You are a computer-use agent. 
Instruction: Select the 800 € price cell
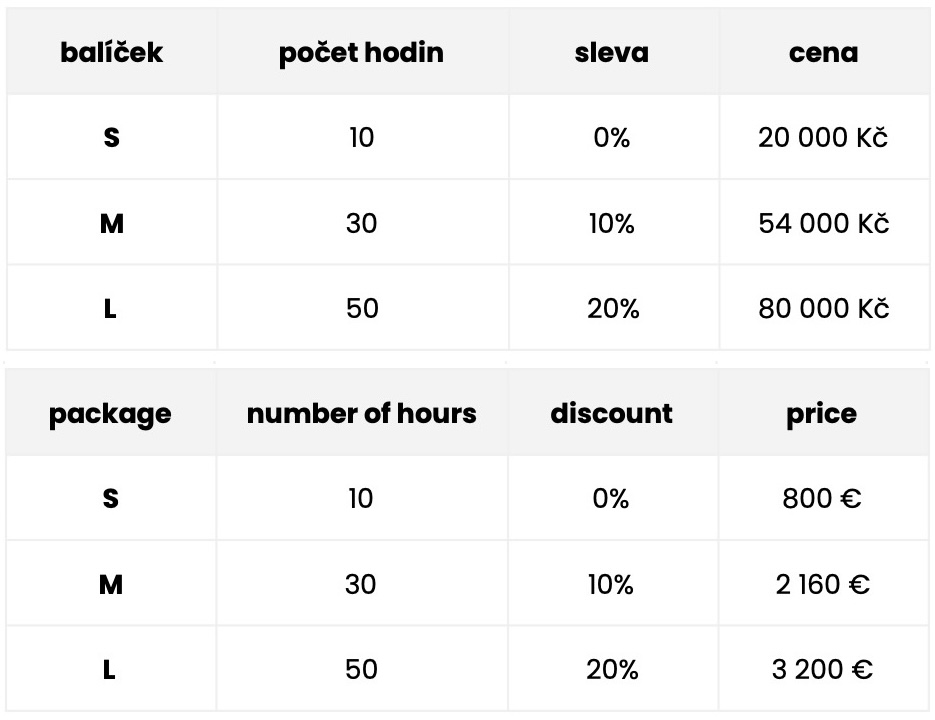(823, 498)
